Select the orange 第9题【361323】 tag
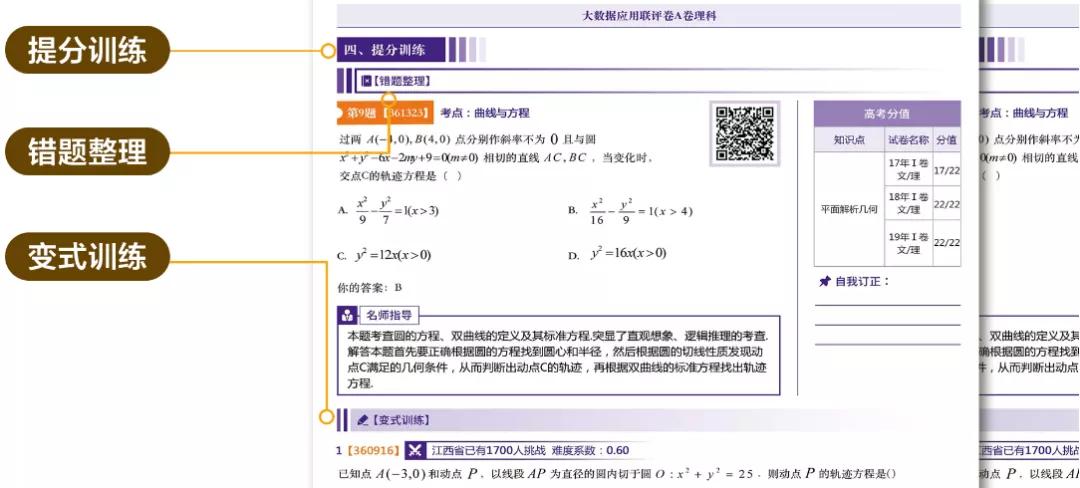 point(386,113)
